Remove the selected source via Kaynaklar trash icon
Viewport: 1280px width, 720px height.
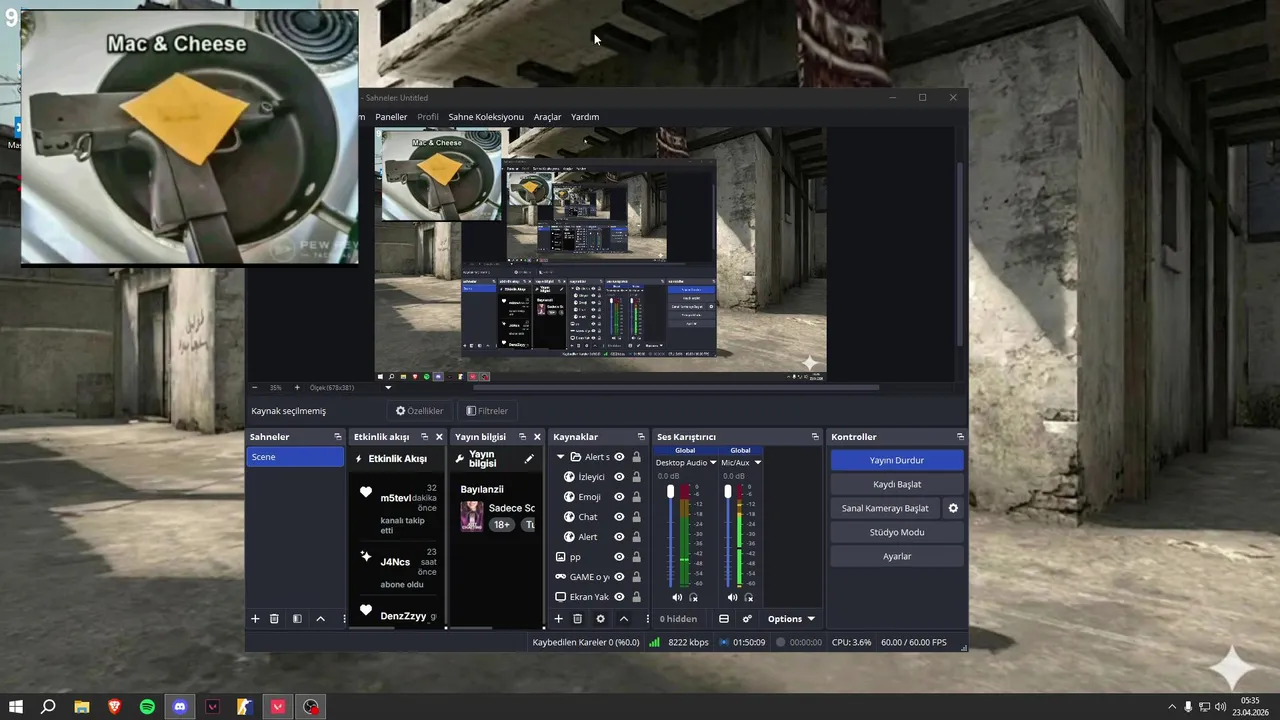[x=577, y=619]
